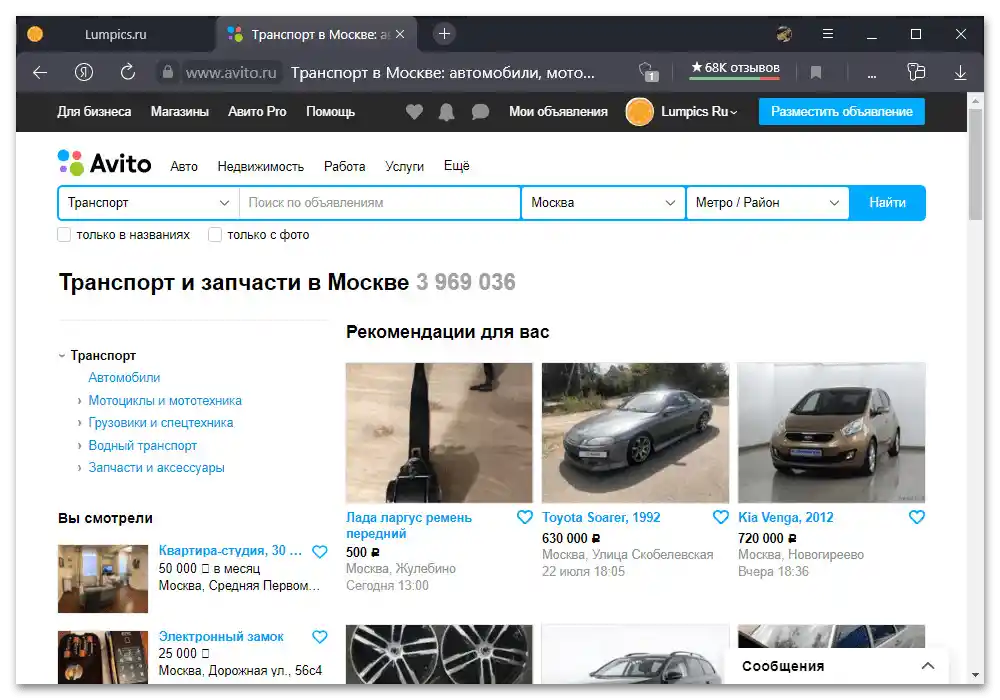Collapse the Транспорт tree section
1000x700 pixels.
(x=61, y=356)
